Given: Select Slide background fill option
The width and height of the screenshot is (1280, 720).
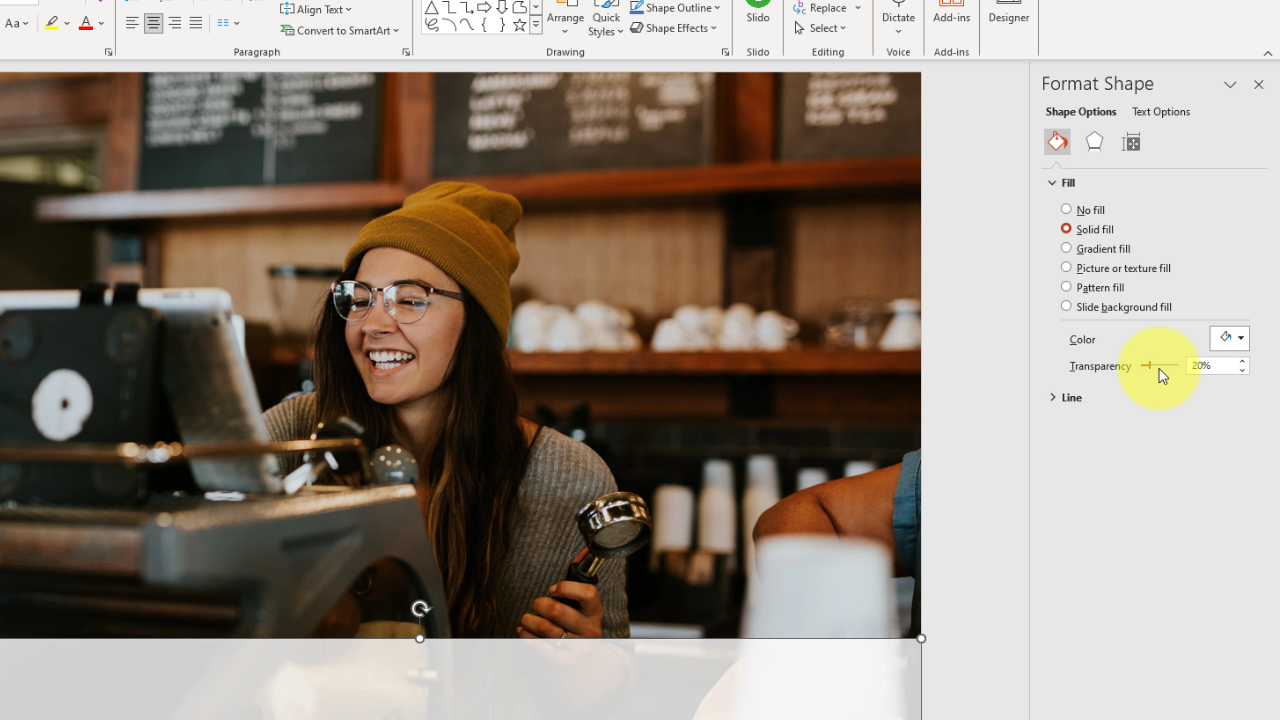Looking at the screenshot, I should point(1117,307).
